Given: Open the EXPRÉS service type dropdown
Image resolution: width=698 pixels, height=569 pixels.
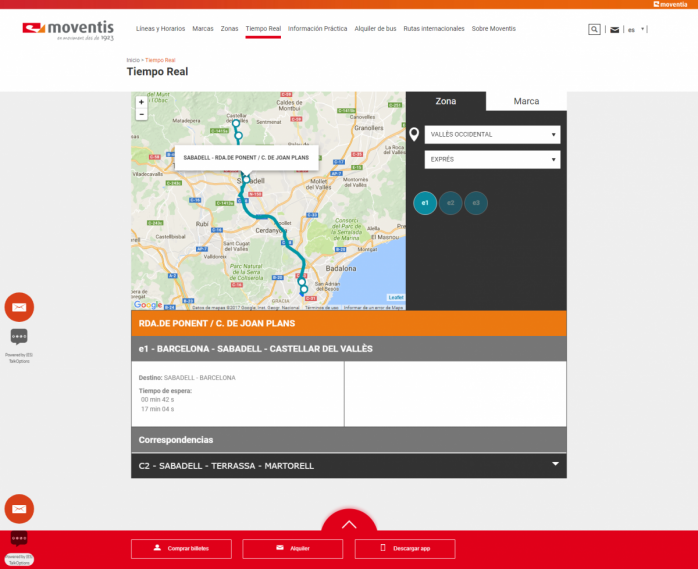Looking at the screenshot, I should [492, 159].
